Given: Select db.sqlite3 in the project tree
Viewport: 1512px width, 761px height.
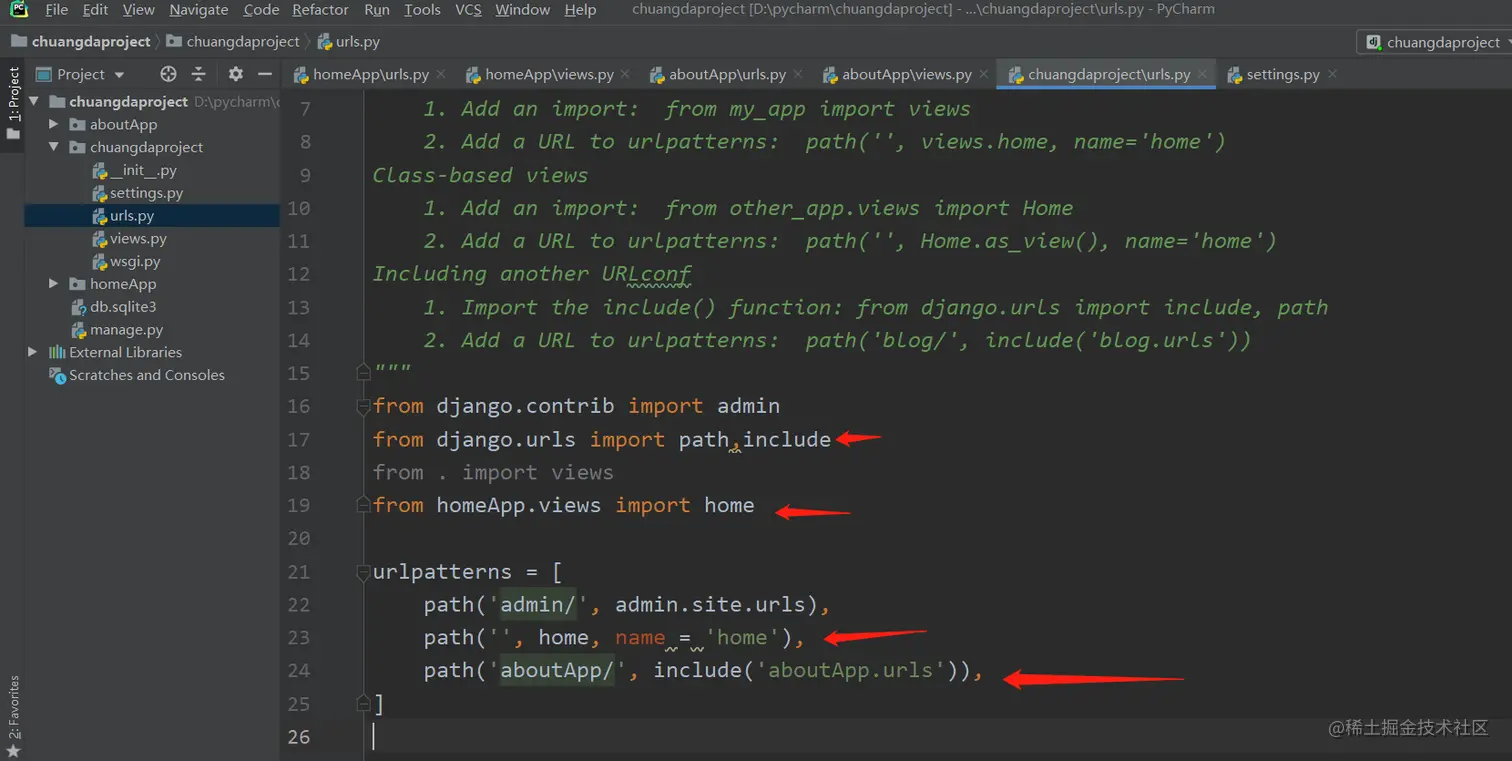Looking at the screenshot, I should 123,307.
